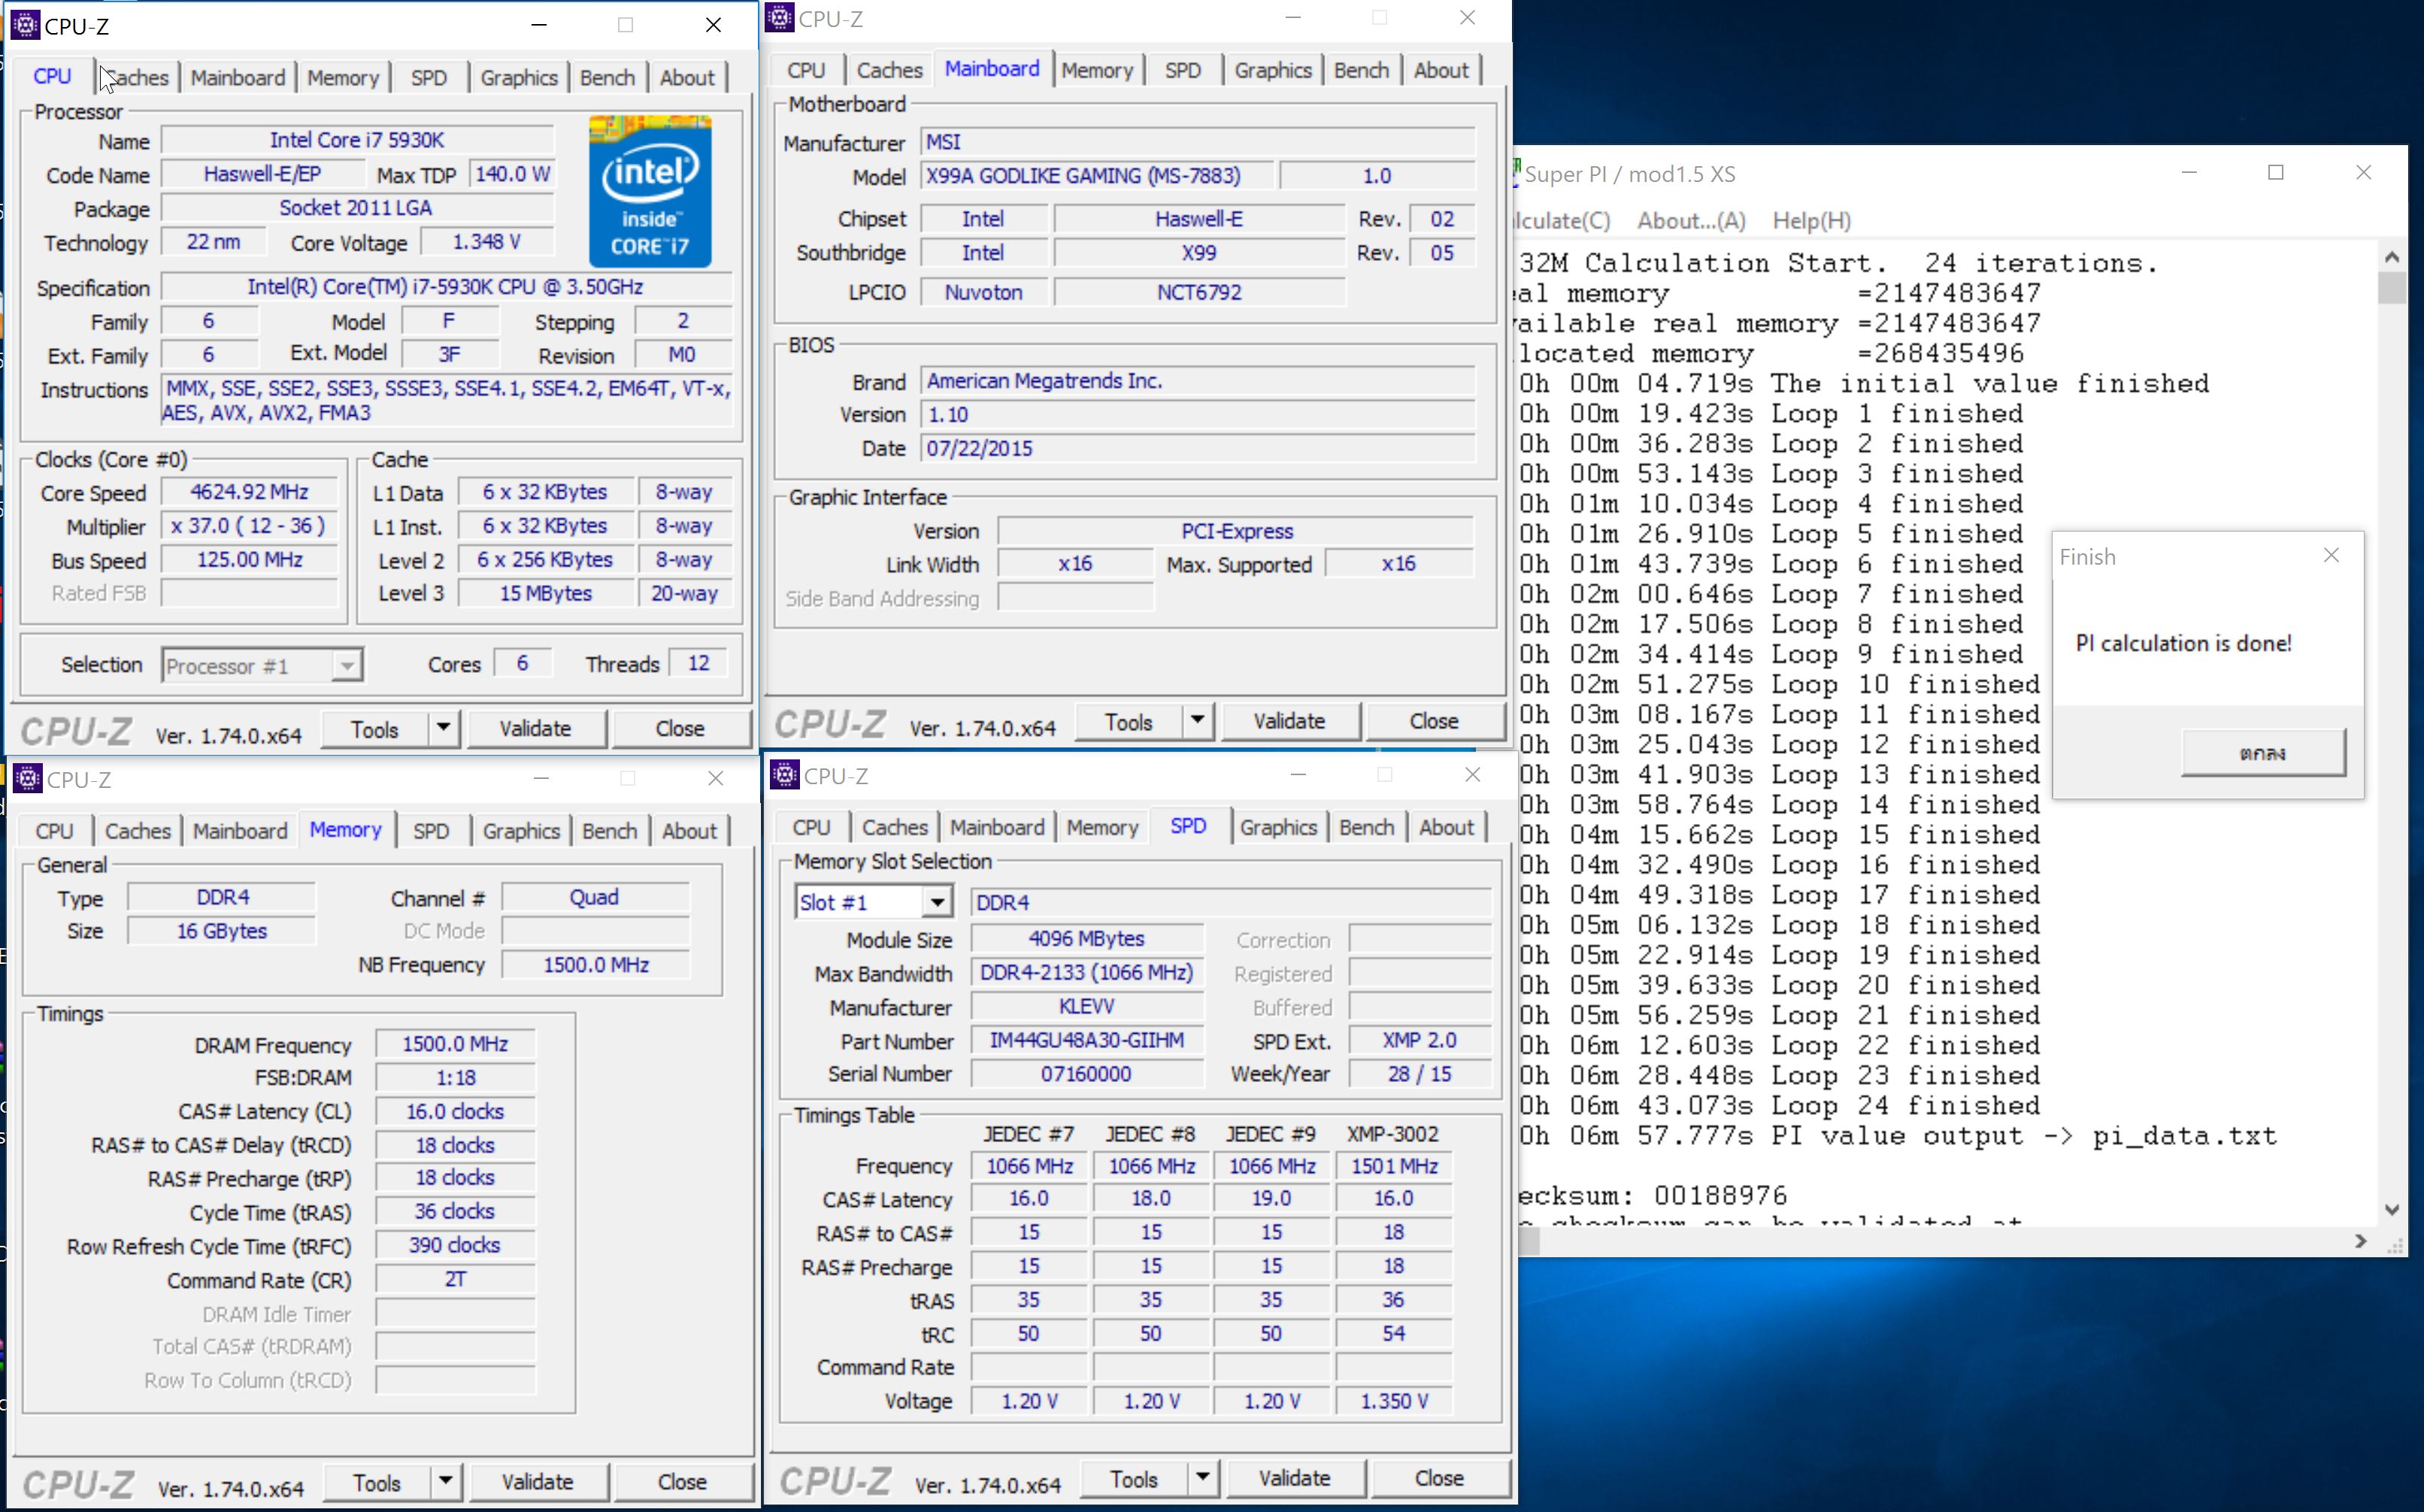Click the Multiplier value x 37.0 field
Screen dimensions: 2424x1512
(x=250, y=526)
